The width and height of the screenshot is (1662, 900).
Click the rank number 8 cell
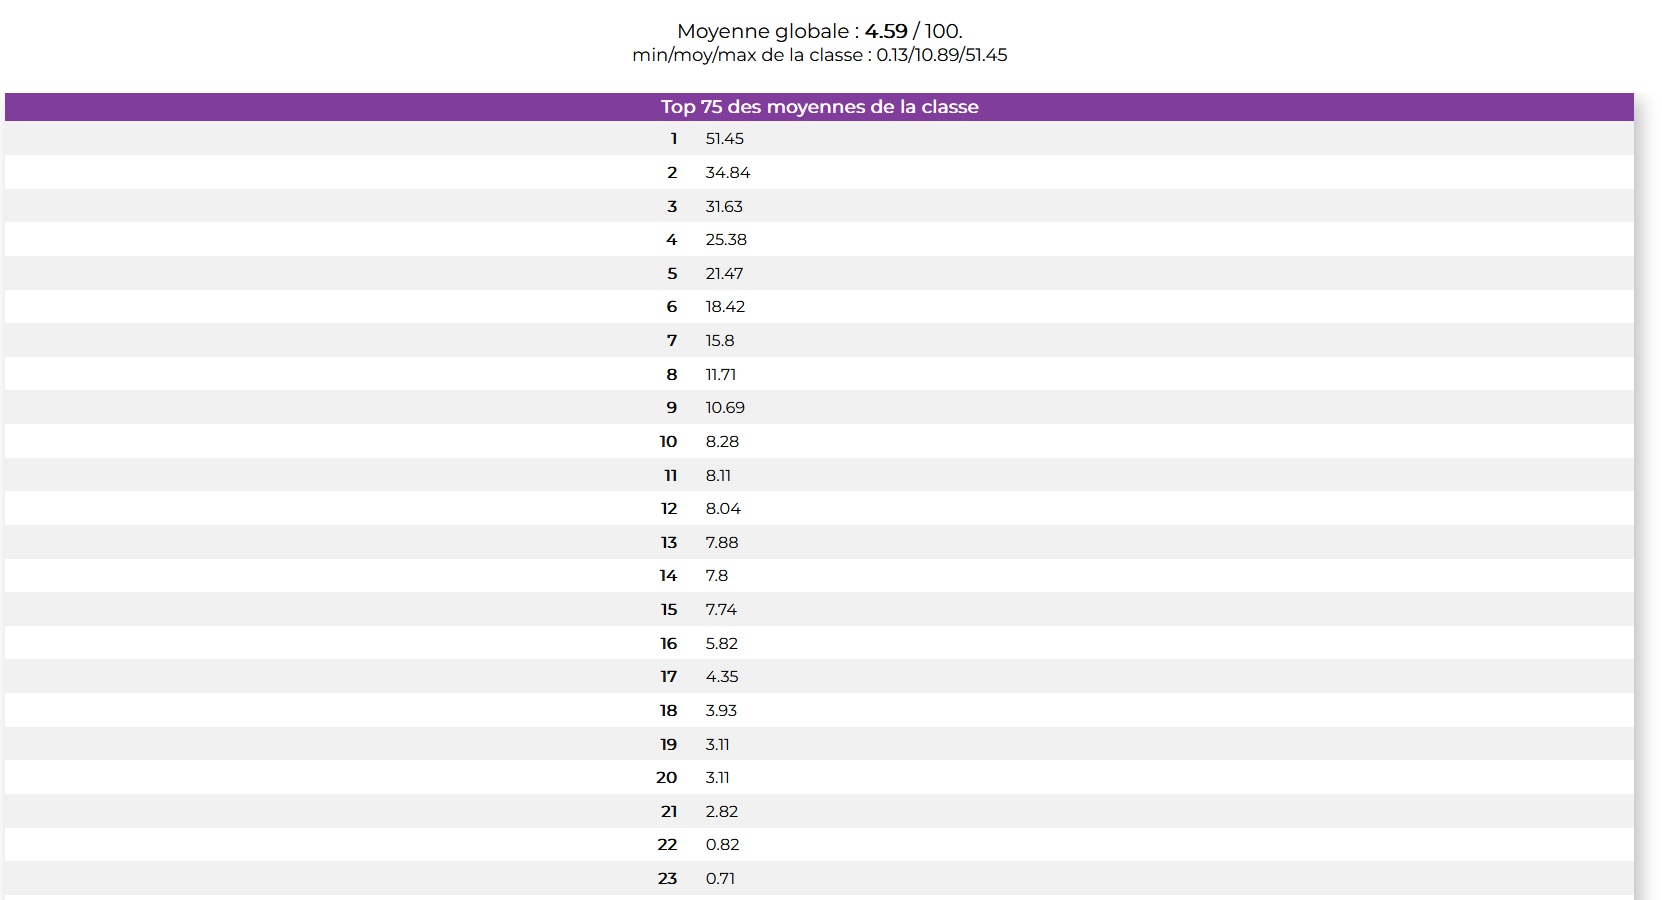pos(672,374)
